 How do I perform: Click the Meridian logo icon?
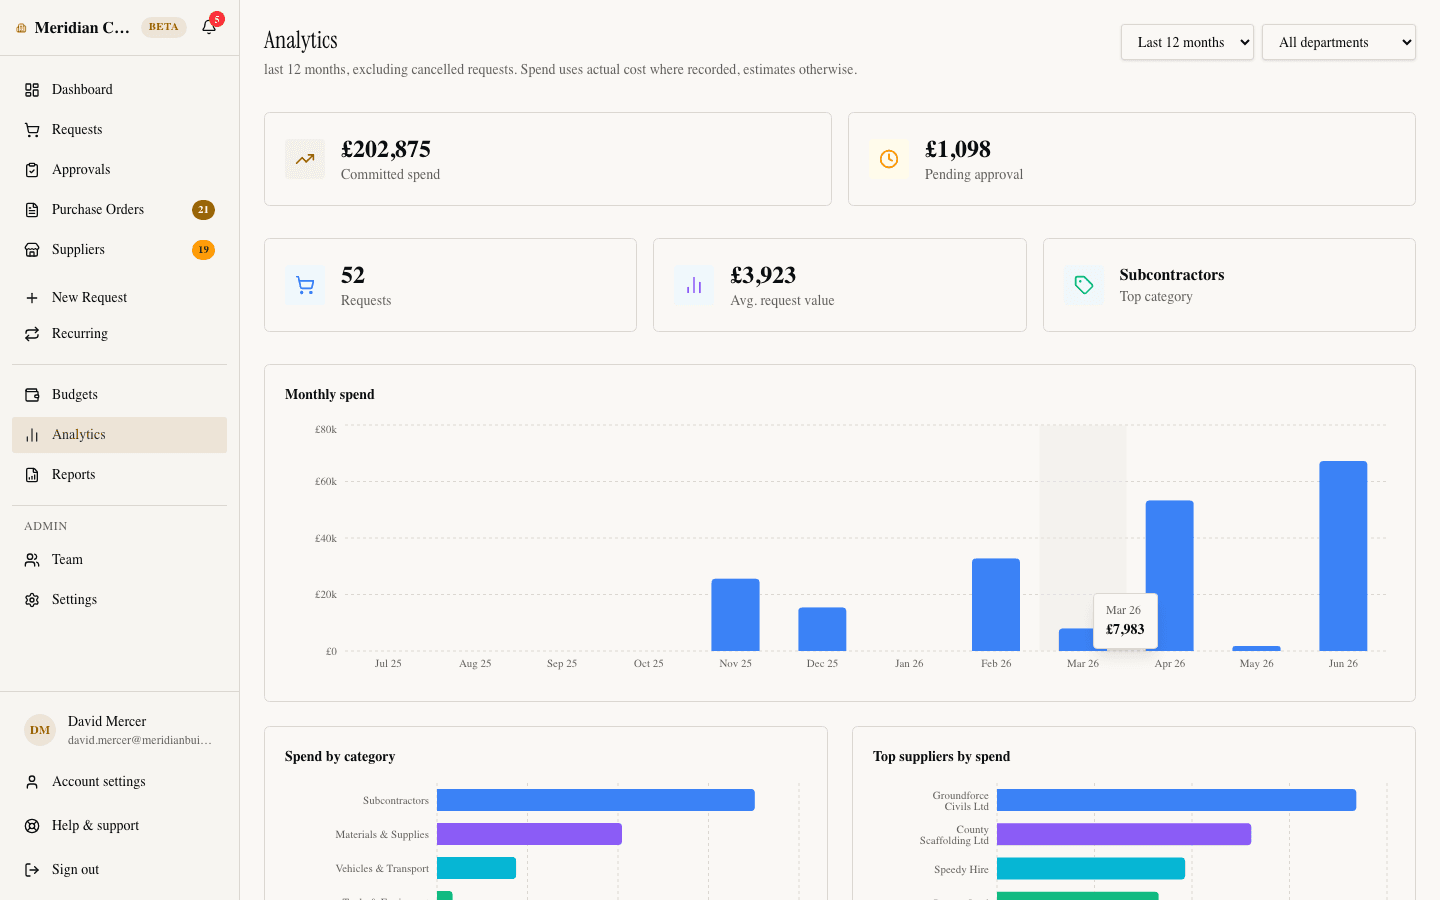click(21, 28)
